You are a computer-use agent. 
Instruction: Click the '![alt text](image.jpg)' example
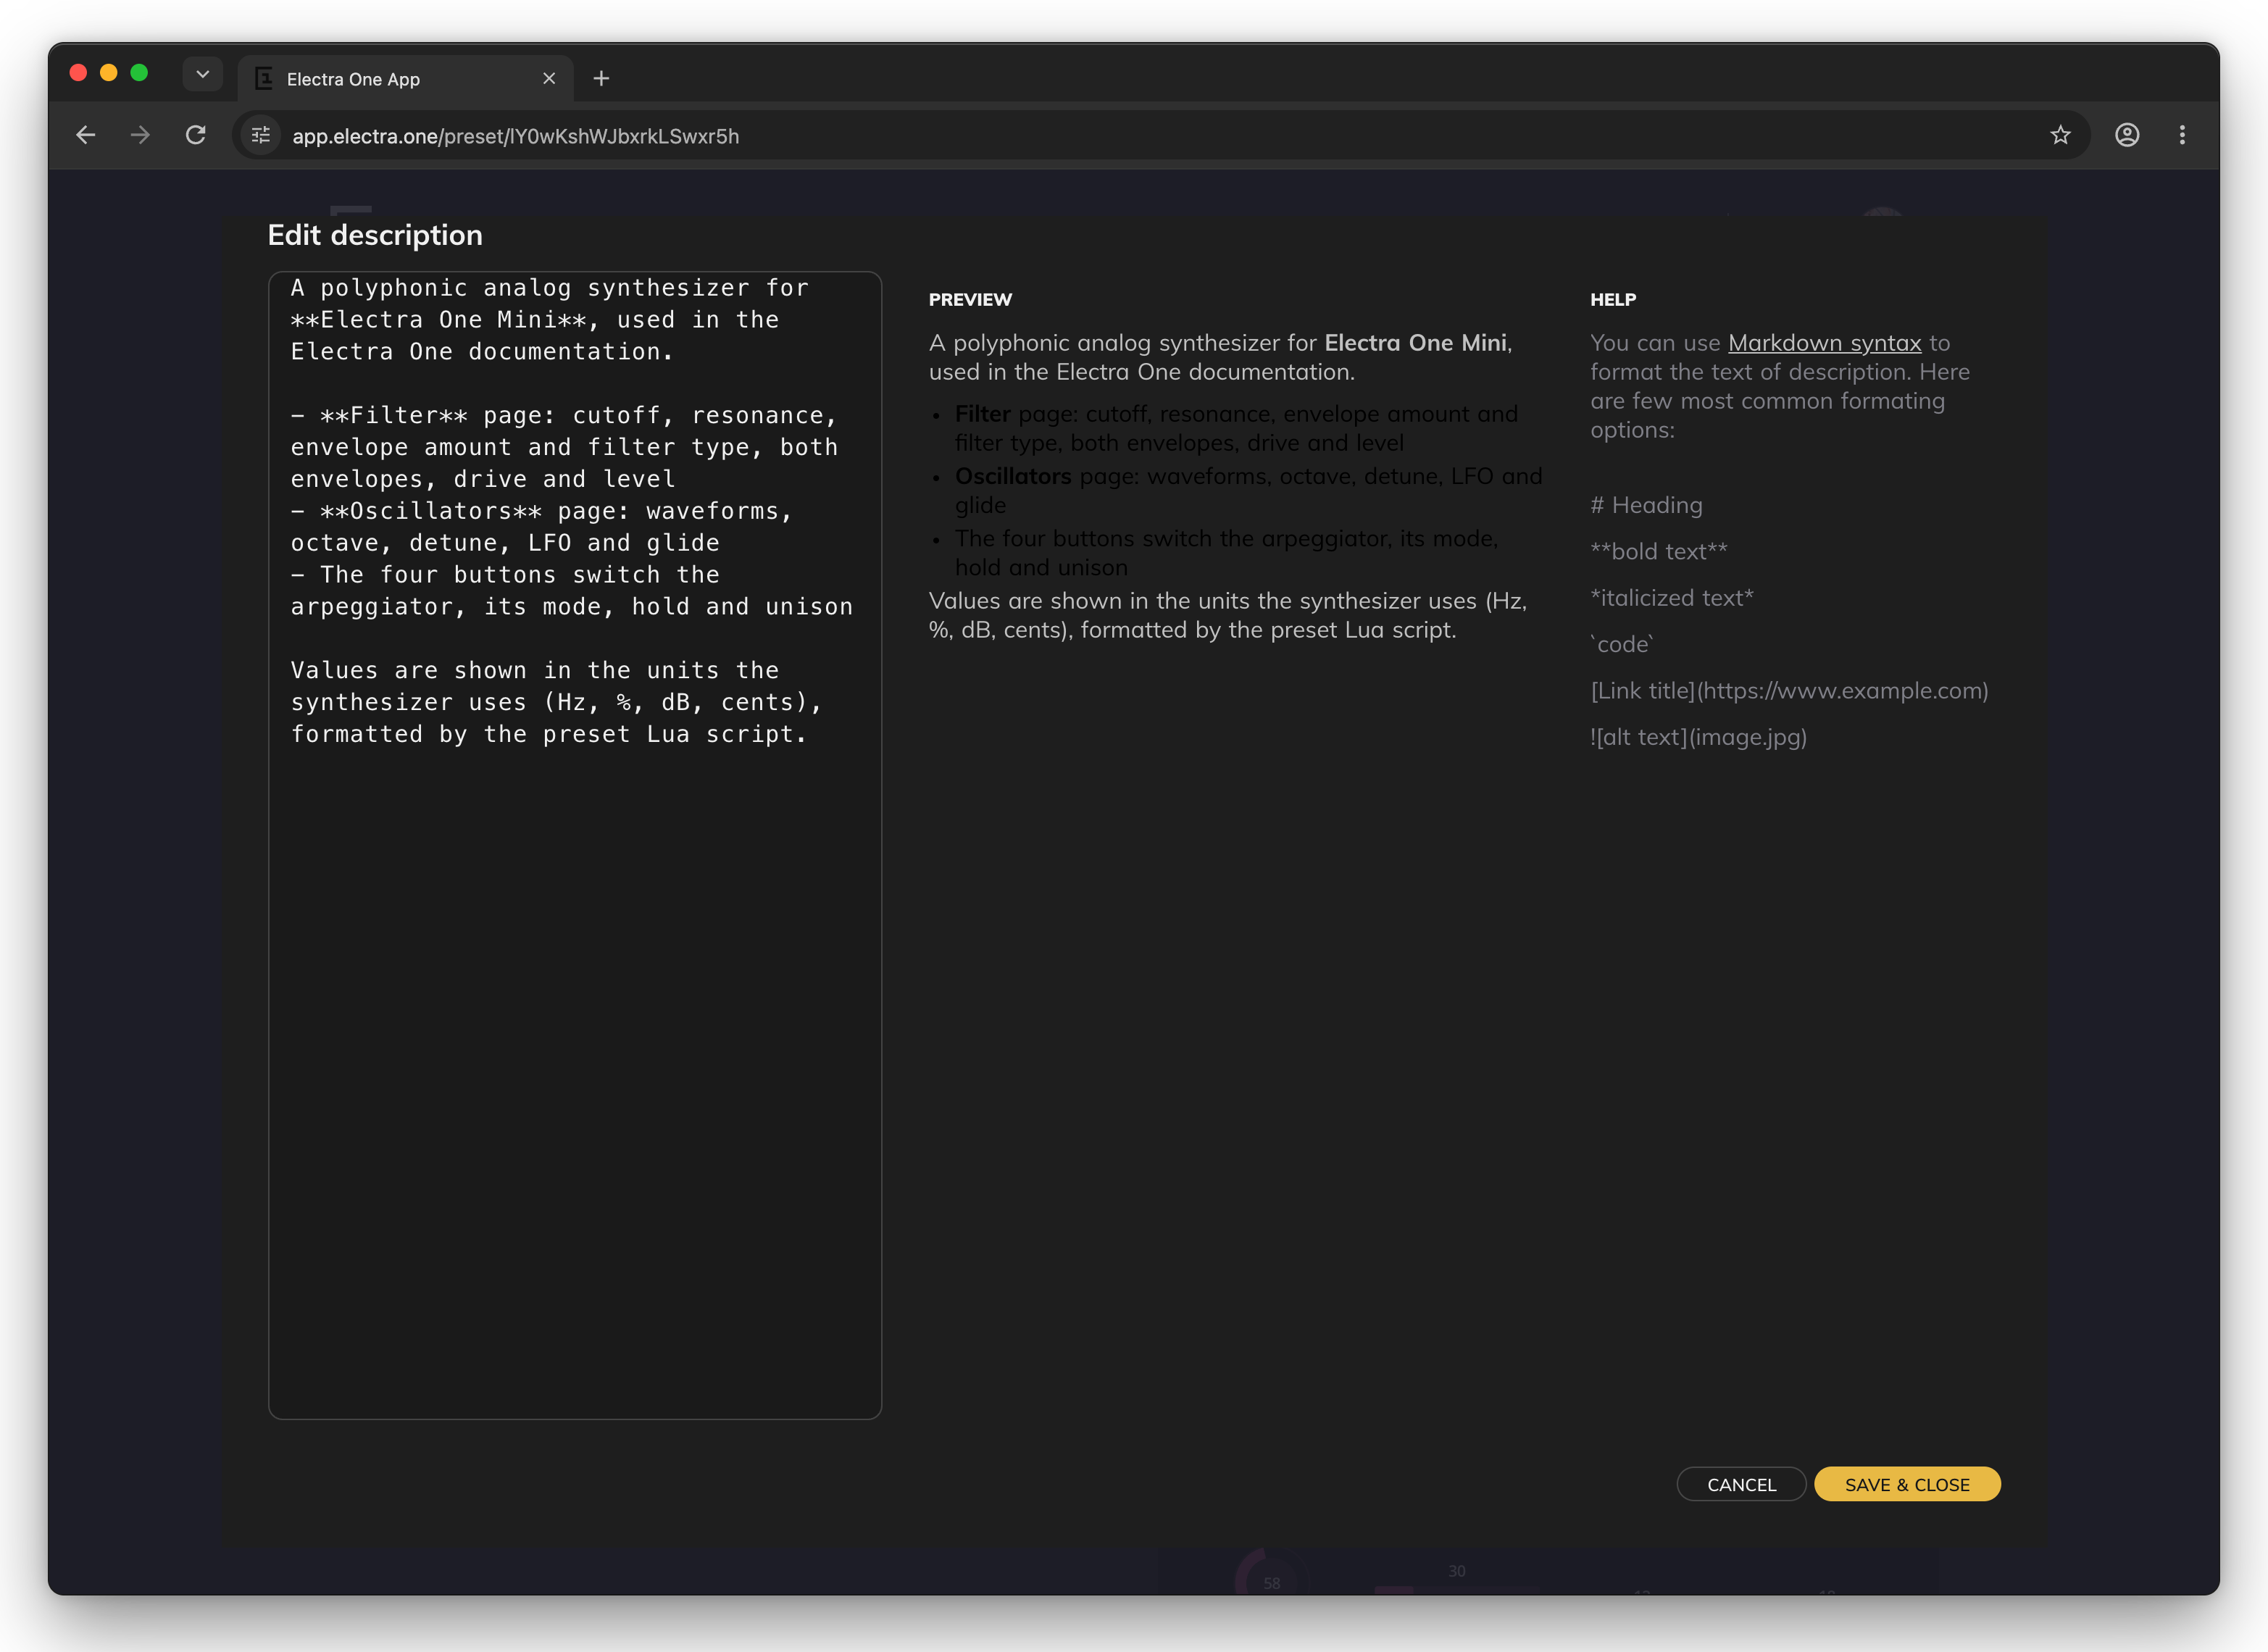1698,737
